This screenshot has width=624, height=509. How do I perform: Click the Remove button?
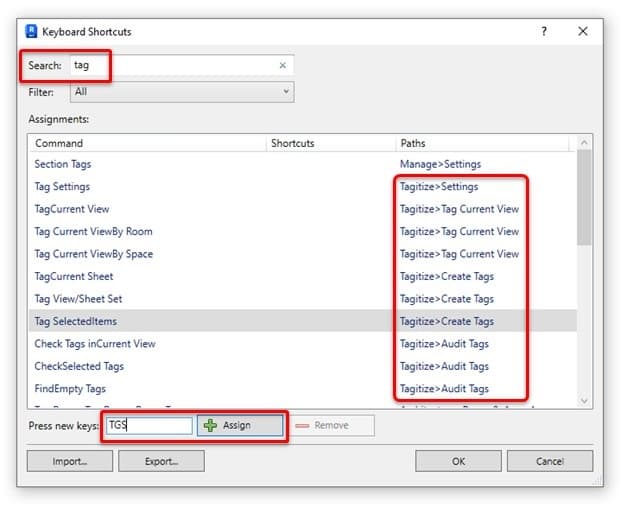tap(332, 425)
